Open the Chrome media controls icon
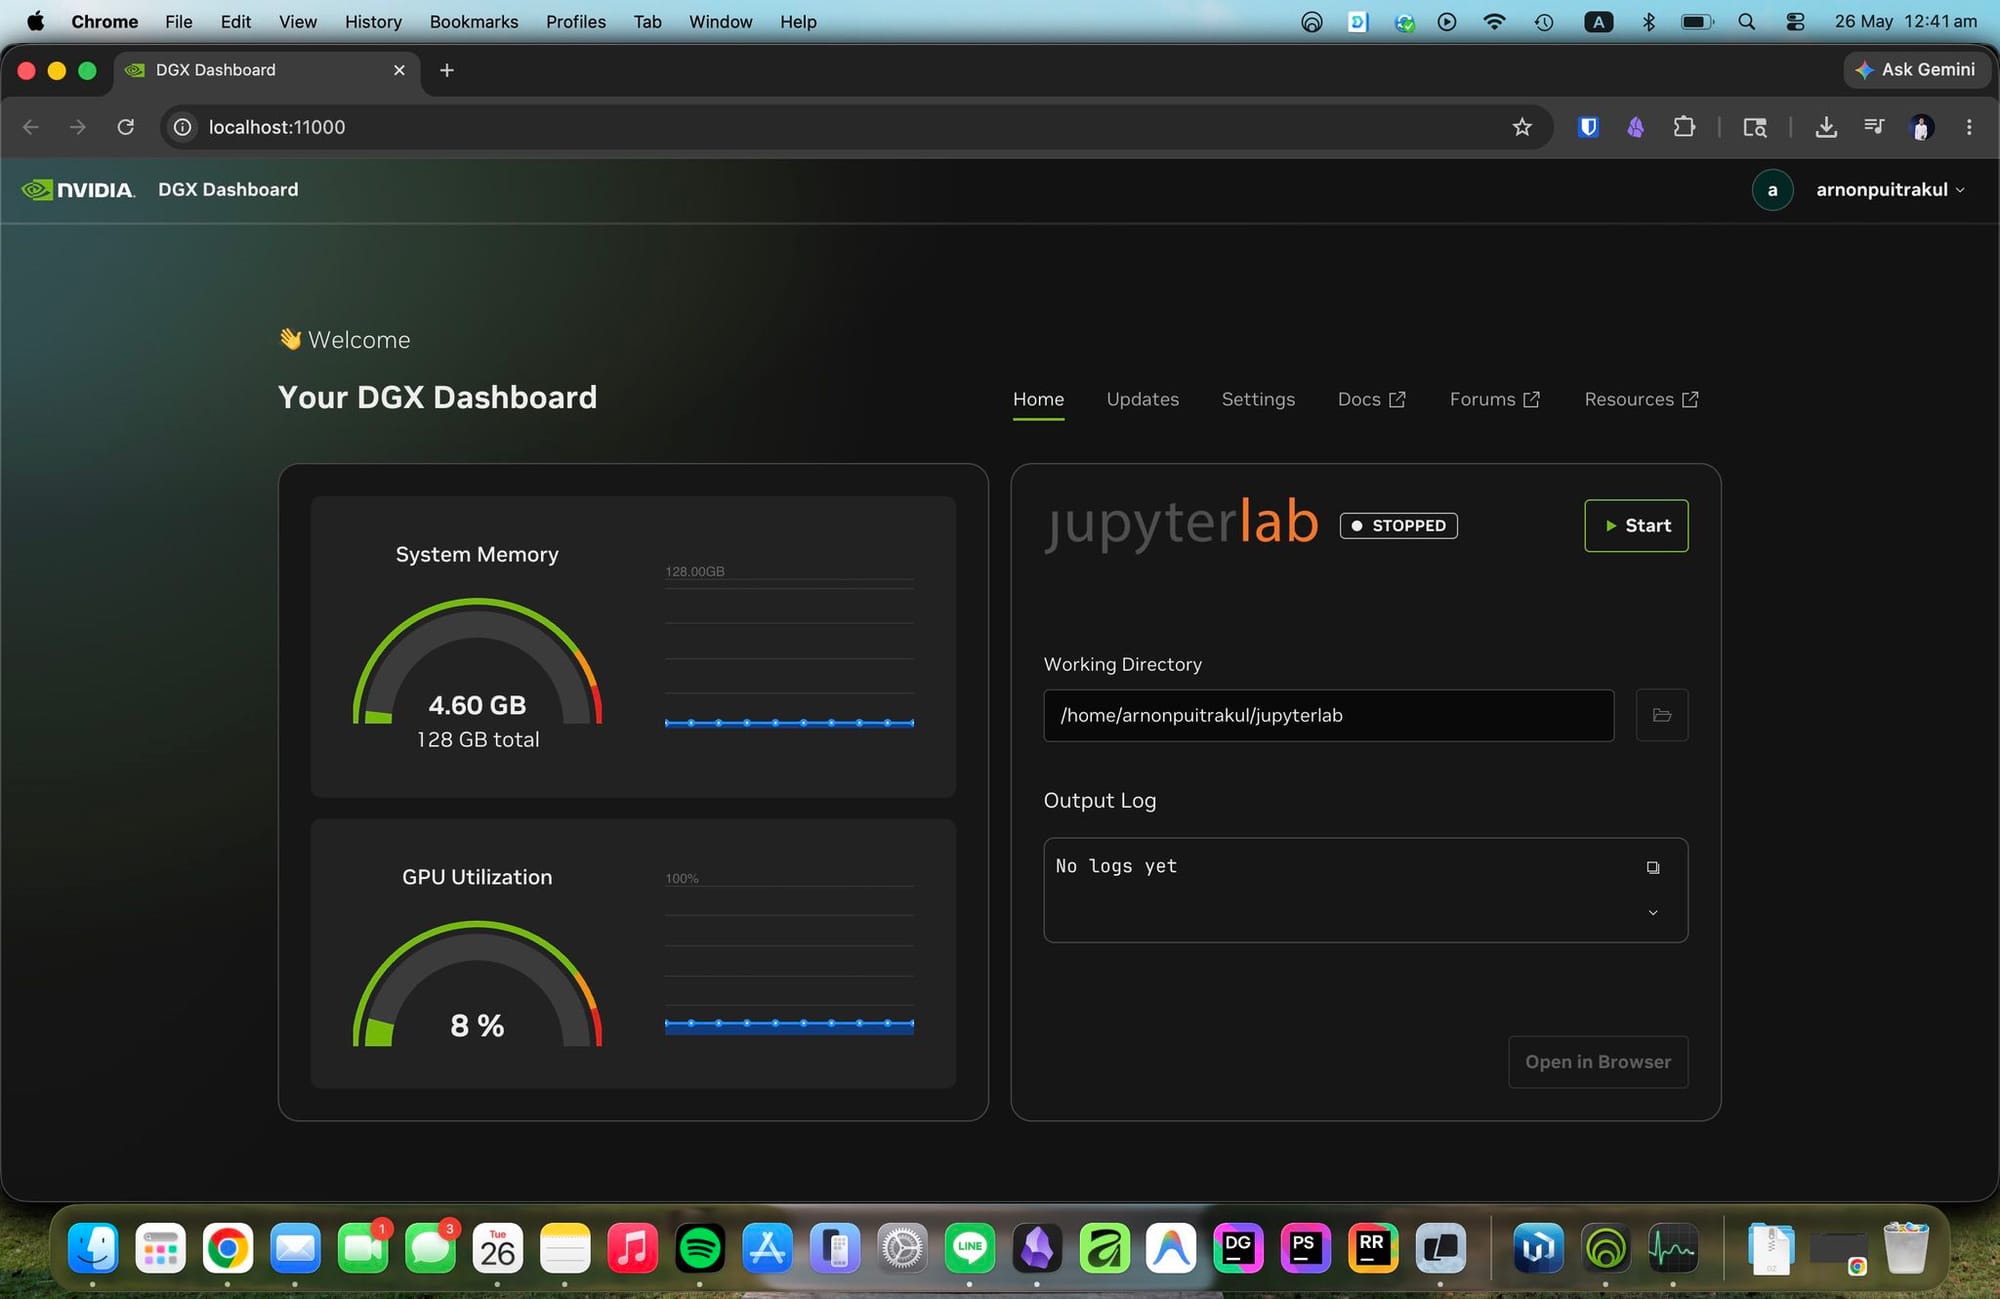 pos(1874,127)
